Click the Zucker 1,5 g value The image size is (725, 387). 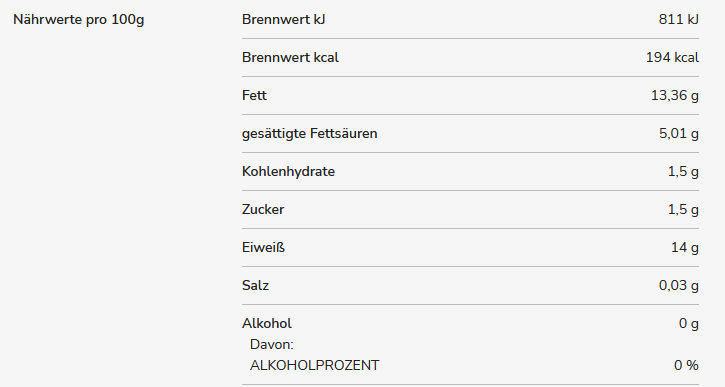click(683, 209)
